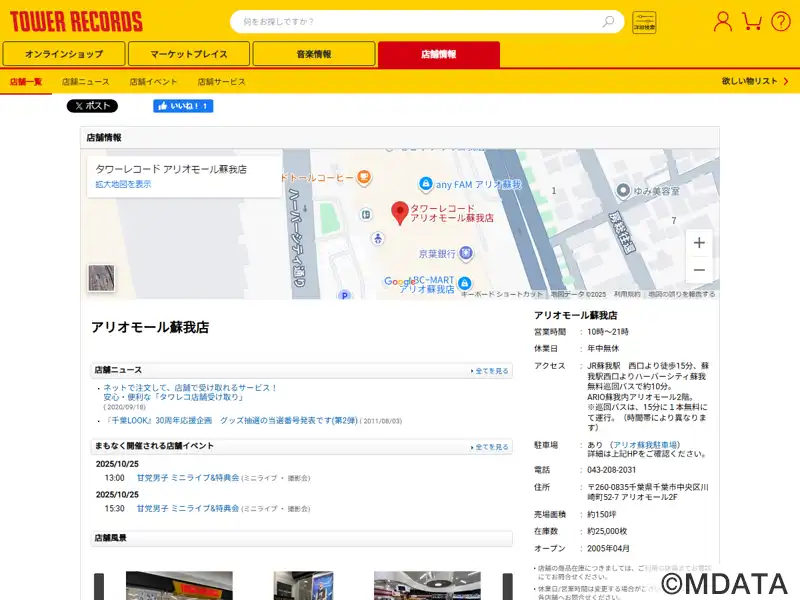Open the 店舗イベント submenu item
The image size is (800, 600).
coord(153,82)
